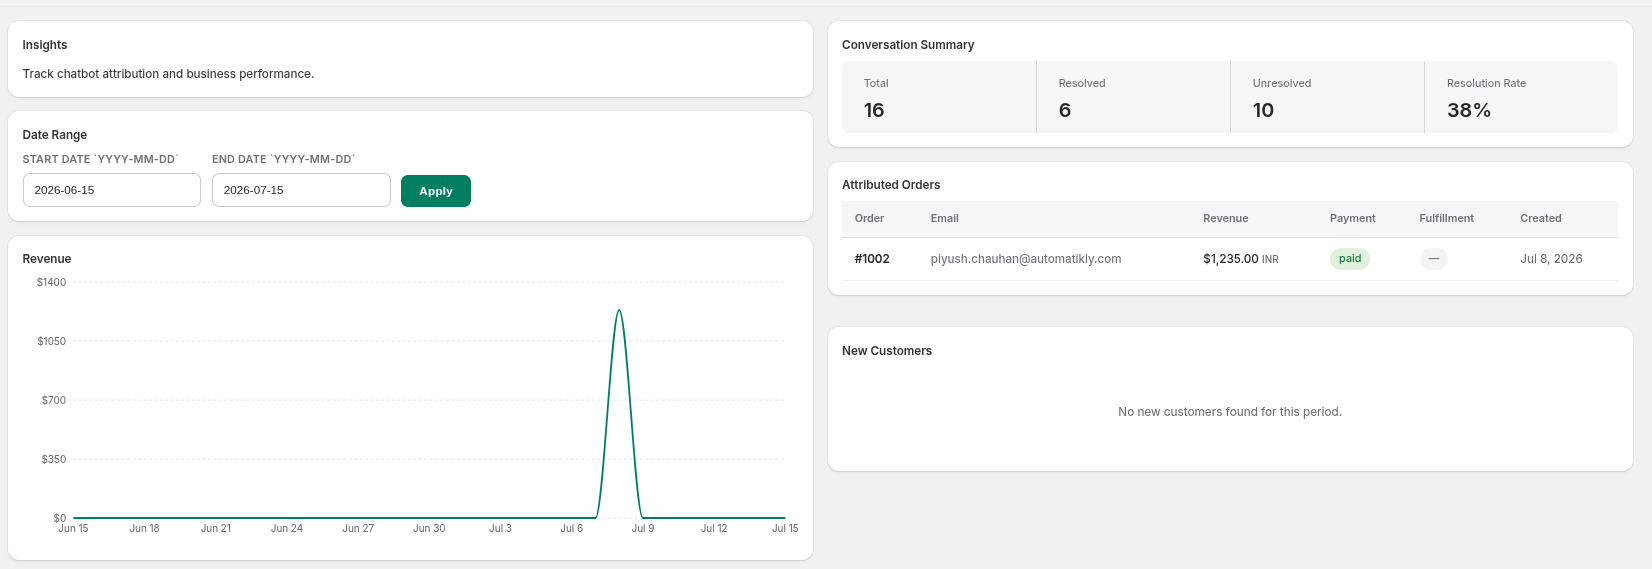Image resolution: width=1652 pixels, height=569 pixels.
Task: Select email piyush.chauhan@automatikly.com
Action: [x=1025, y=259]
